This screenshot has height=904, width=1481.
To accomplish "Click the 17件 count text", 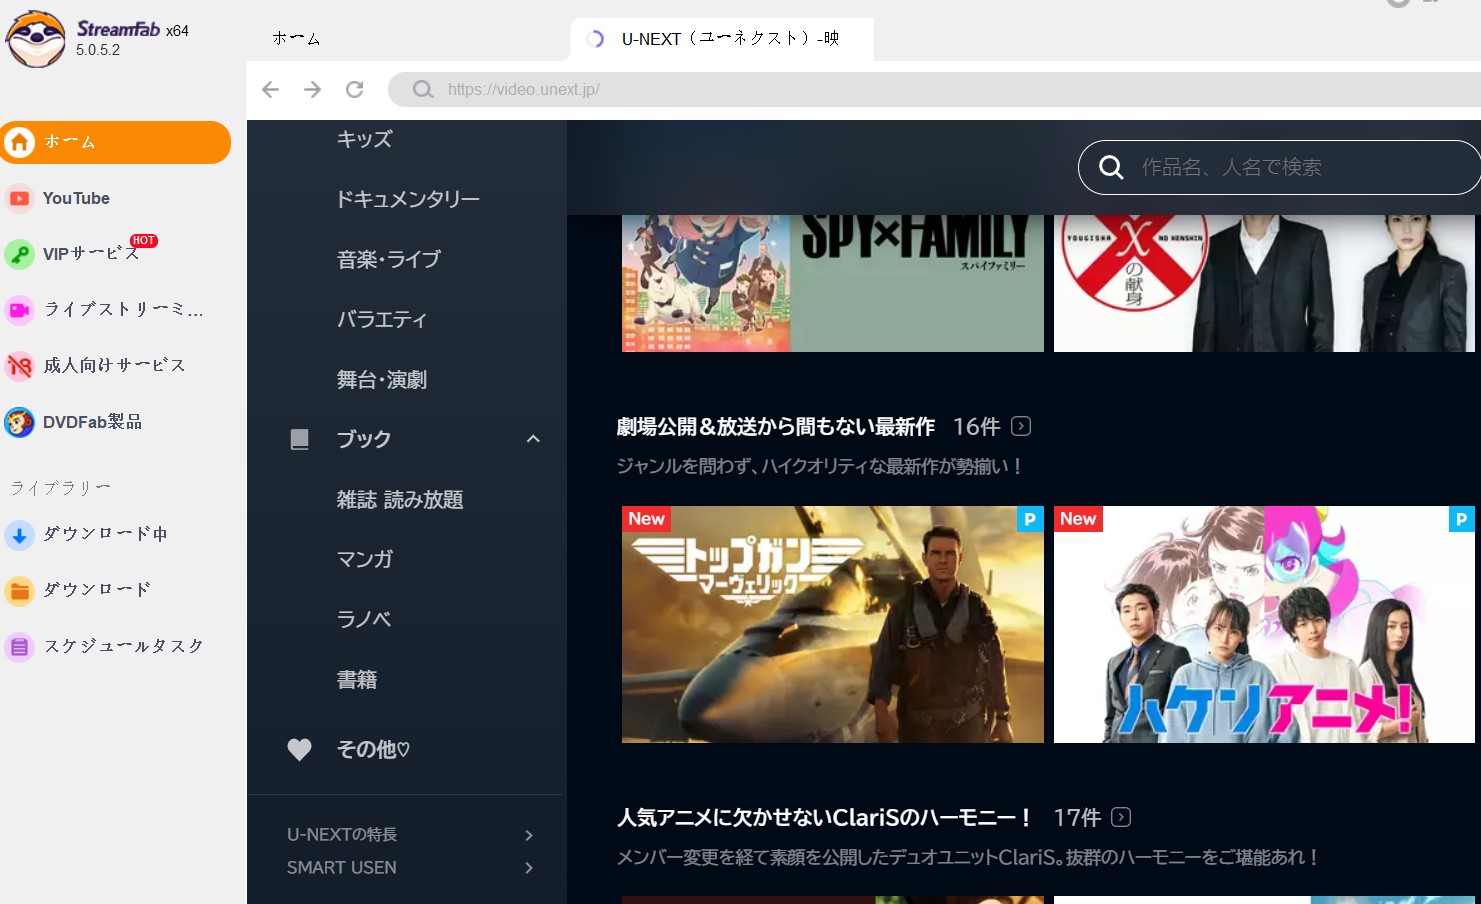I will [x=1077, y=818].
